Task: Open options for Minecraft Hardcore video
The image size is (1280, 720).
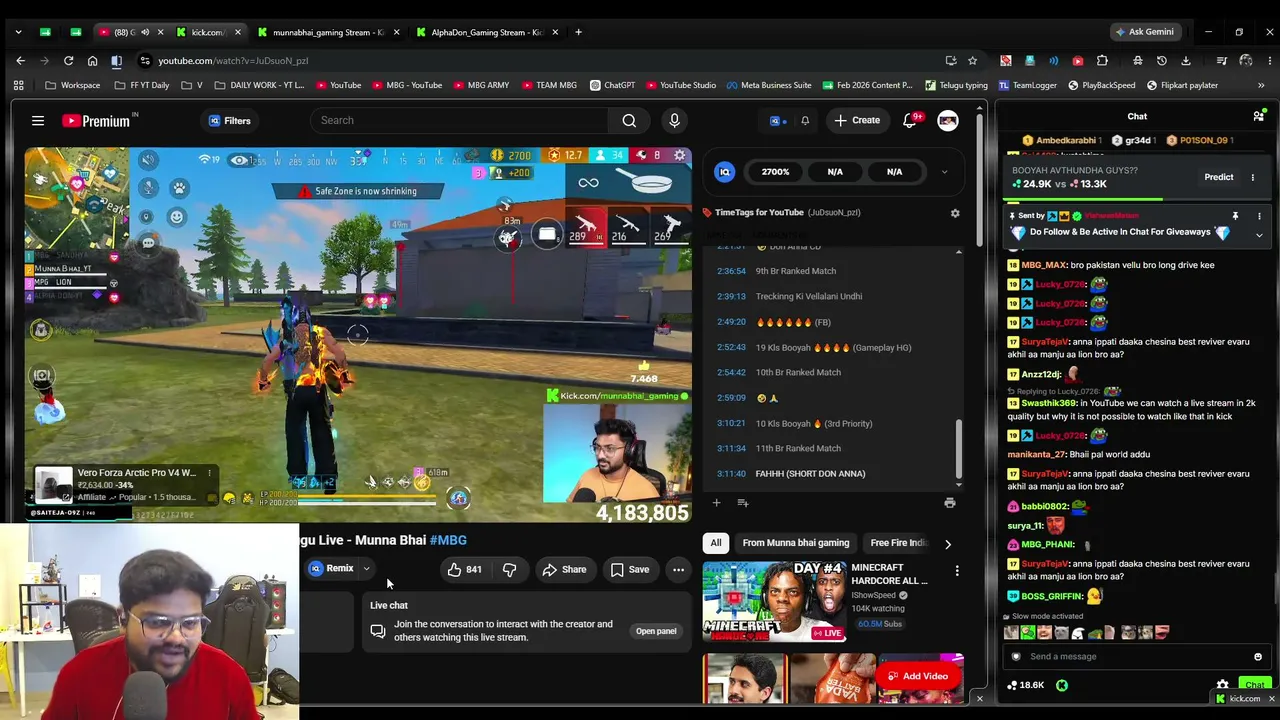Action: (x=957, y=571)
